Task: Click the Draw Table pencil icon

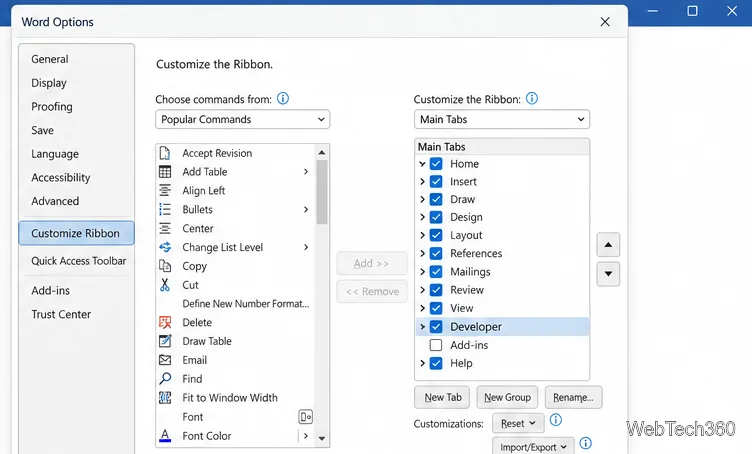Action: [x=164, y=341]
